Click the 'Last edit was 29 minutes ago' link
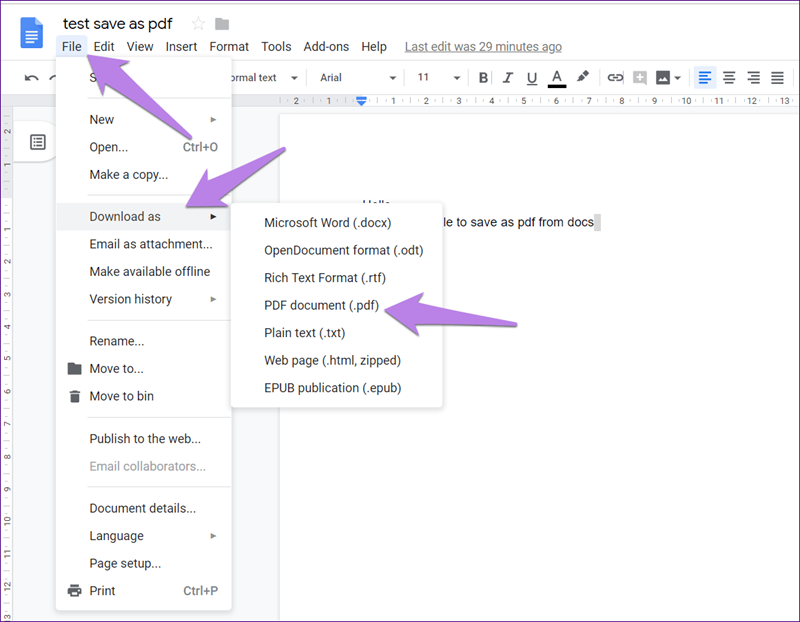The height and width of the screenshot is (622, 800). [483, 47]
